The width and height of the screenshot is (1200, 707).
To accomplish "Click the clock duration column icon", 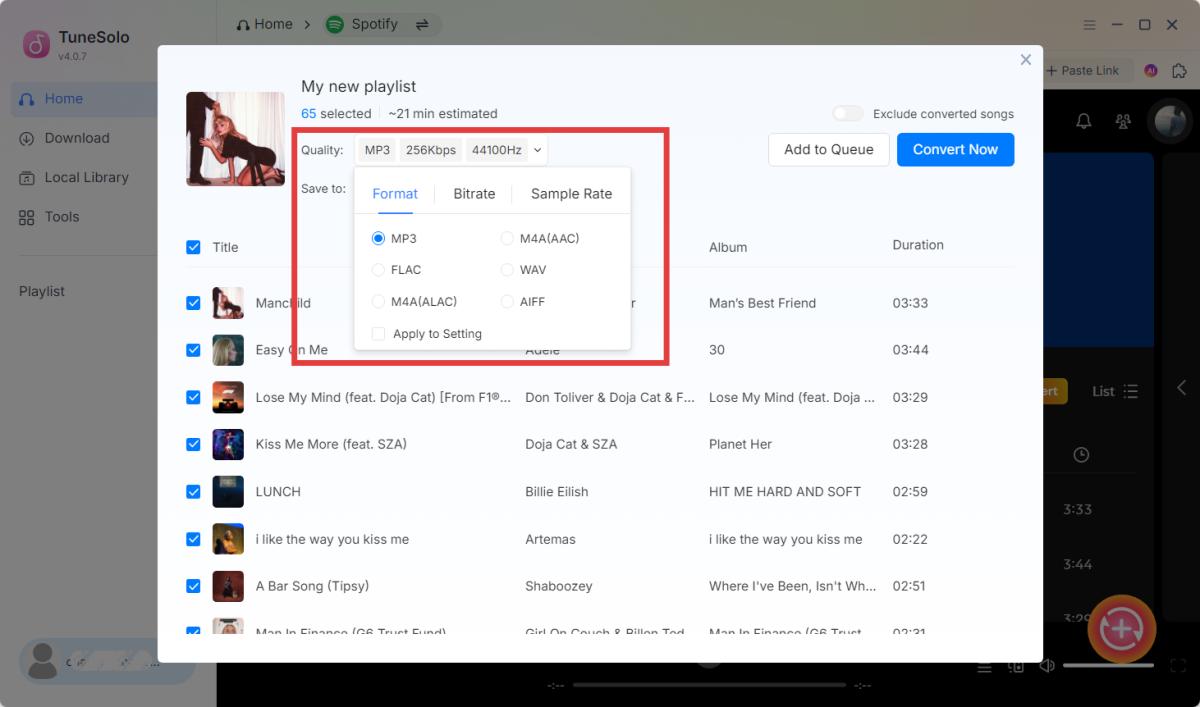I will (x=1081, y=455).
